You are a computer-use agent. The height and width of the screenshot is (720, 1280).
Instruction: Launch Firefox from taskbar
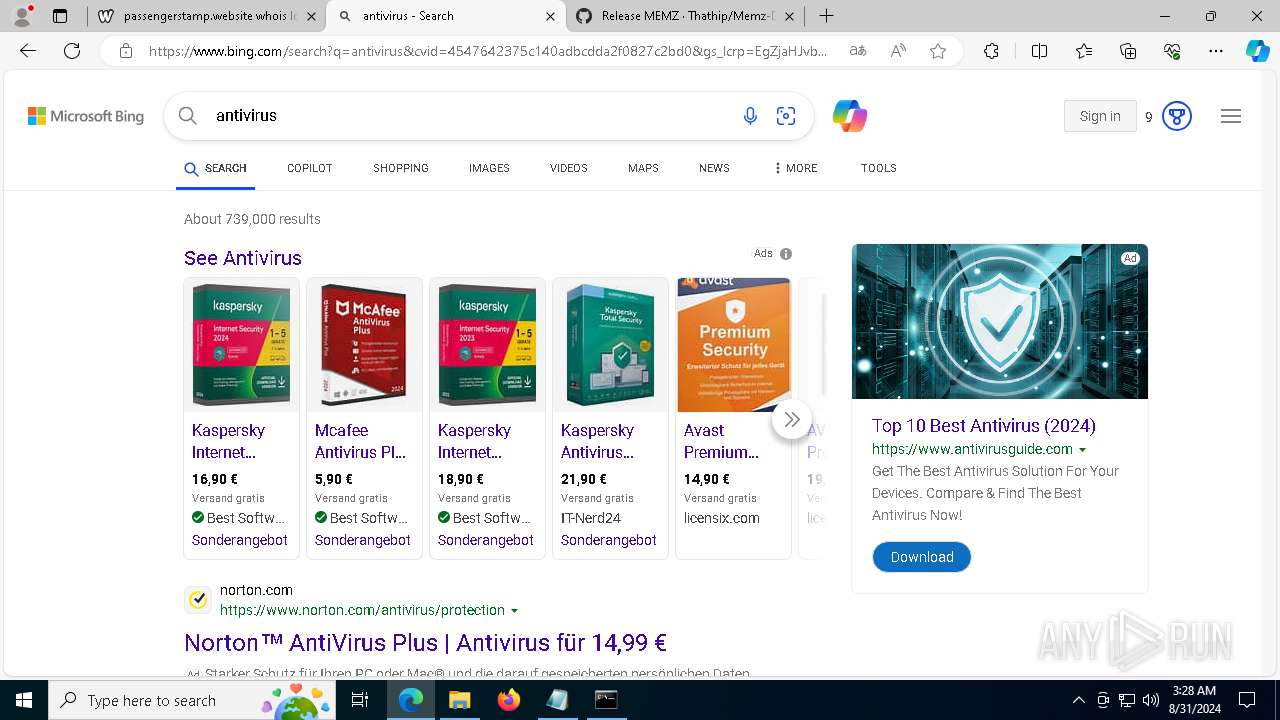pyautogui.click(x=509, y=700)
